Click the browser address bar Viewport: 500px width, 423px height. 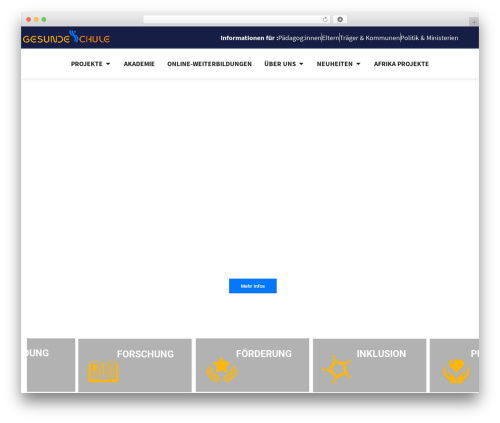tap(237, 19)
